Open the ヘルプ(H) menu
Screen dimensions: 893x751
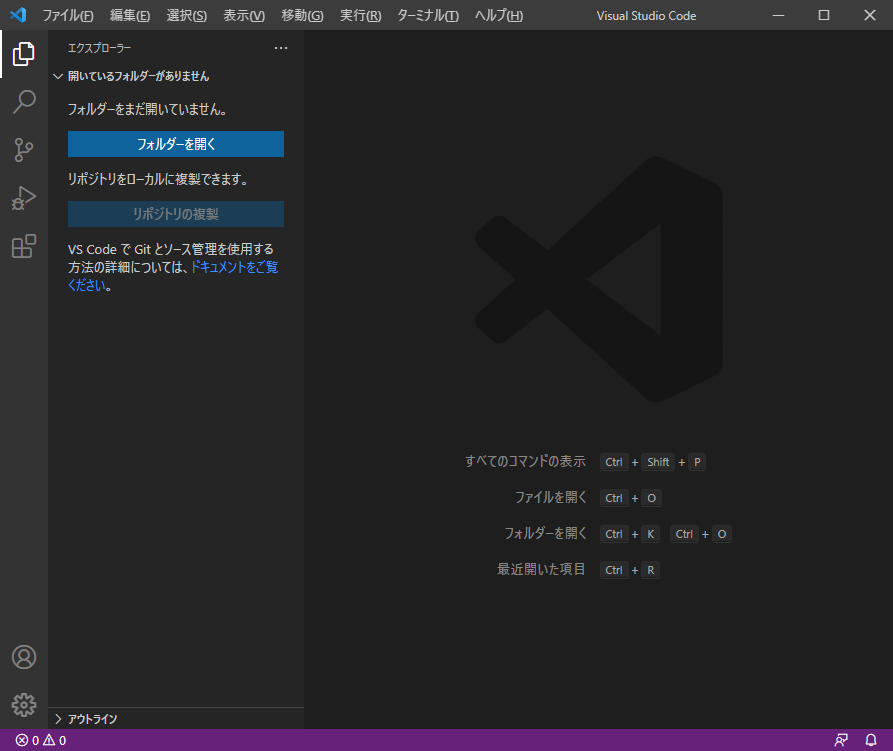499,15
